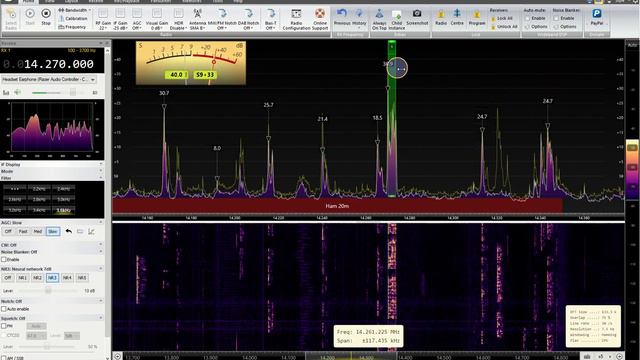Open the Visual Gain menu
This screenshot has width=640, height=360.
pyautogui.click(x=157, y=19)
